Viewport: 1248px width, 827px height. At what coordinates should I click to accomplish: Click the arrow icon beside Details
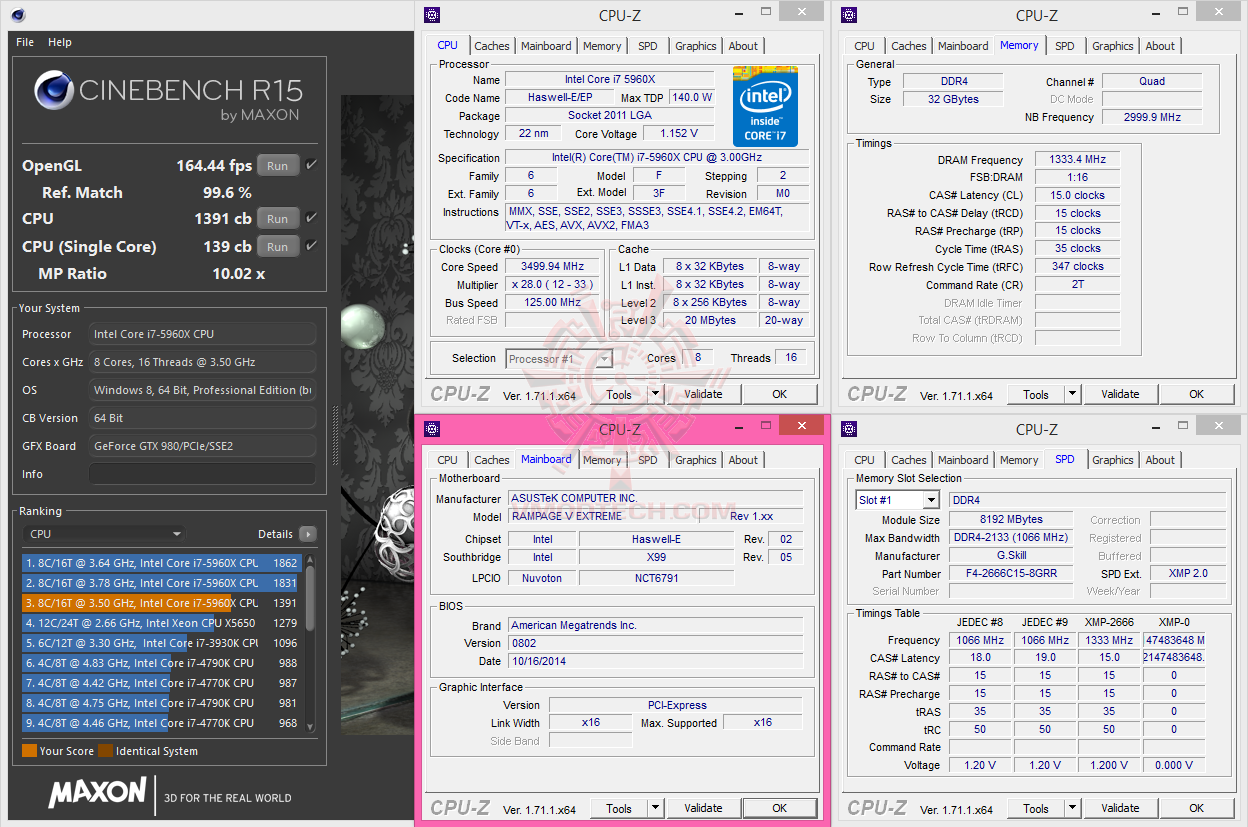[307, 534]
